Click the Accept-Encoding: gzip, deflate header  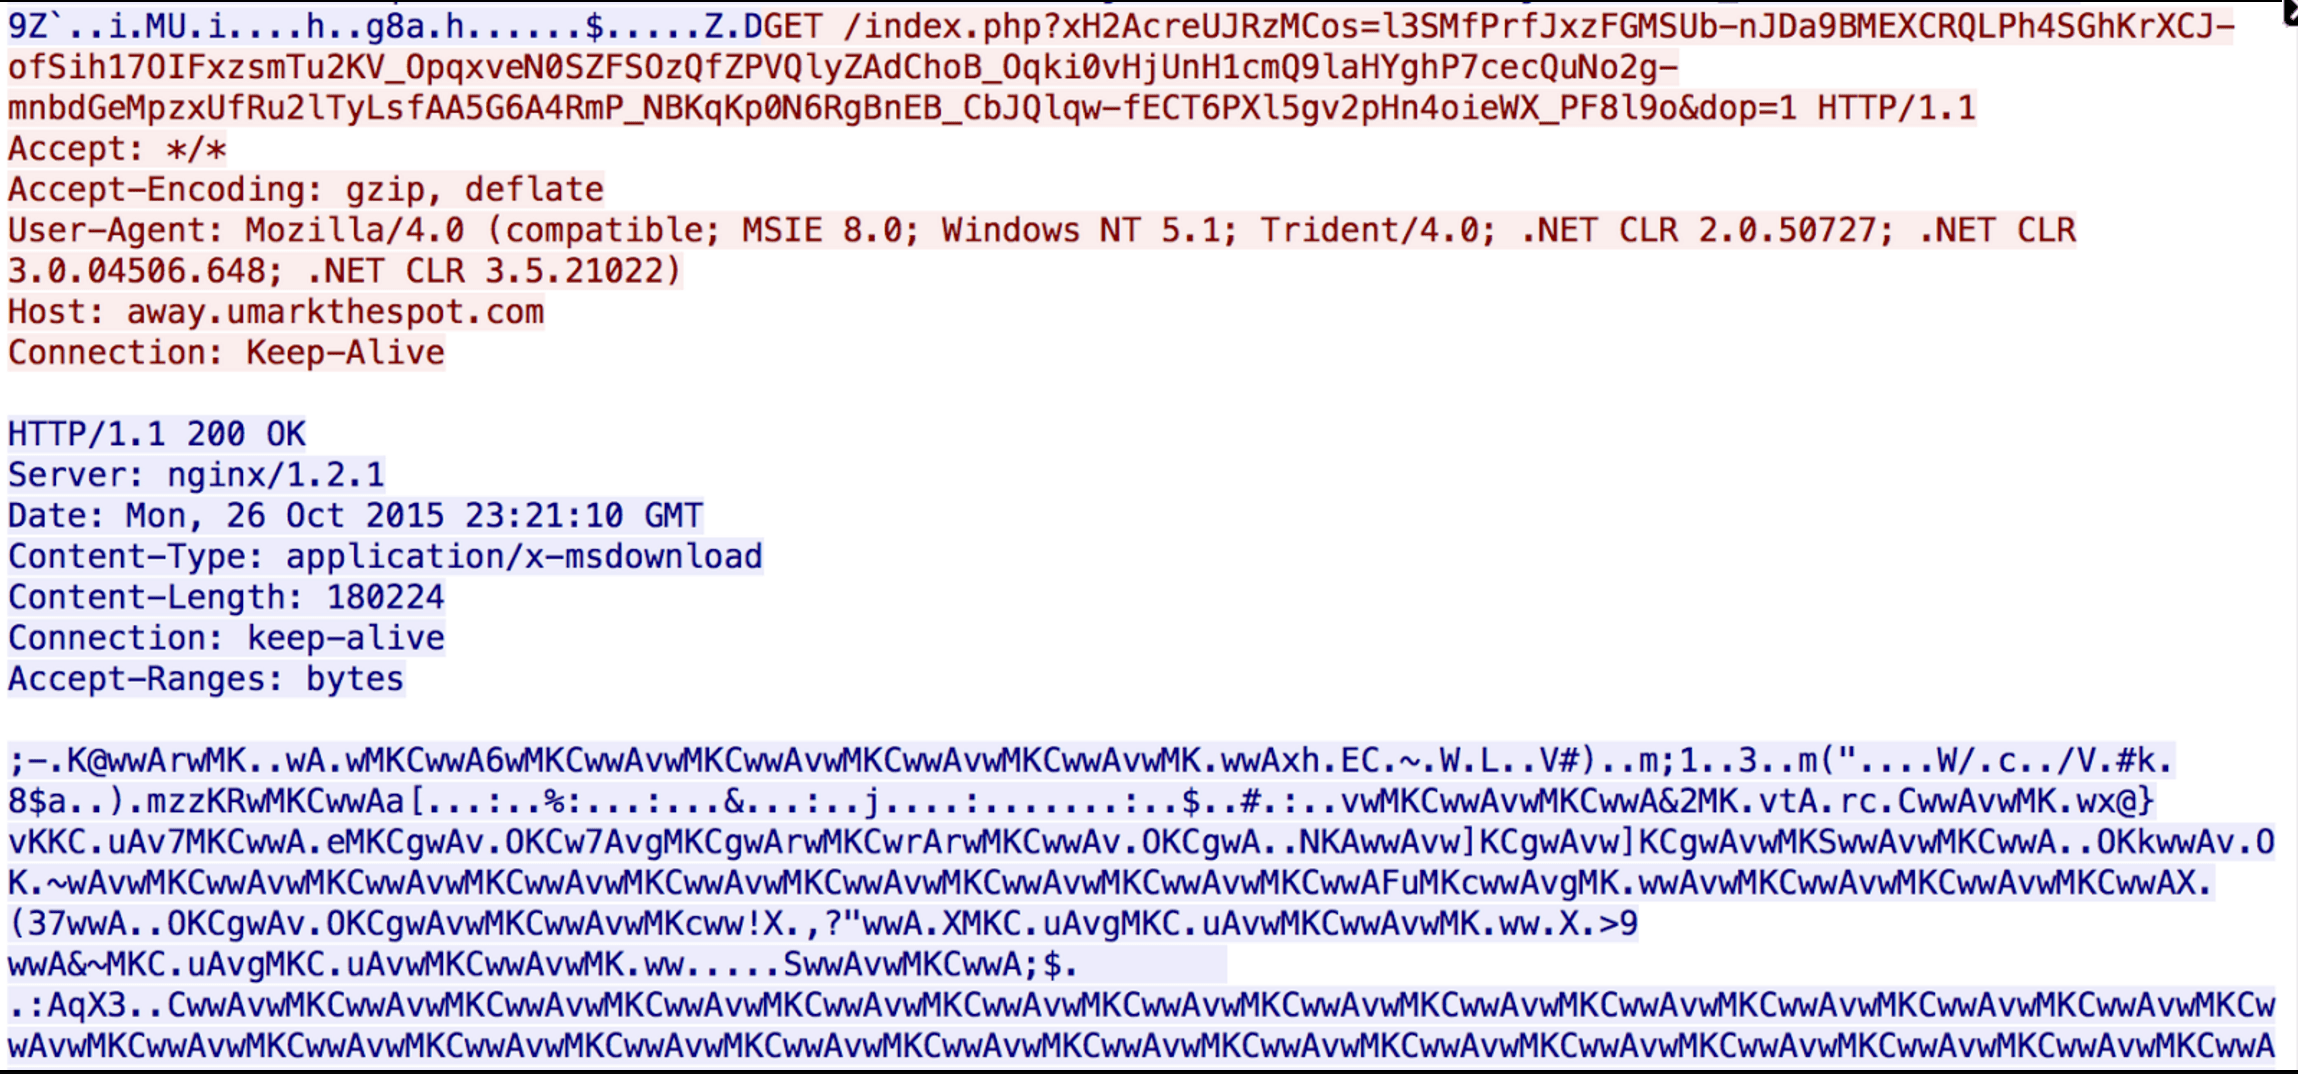point(306,190)
